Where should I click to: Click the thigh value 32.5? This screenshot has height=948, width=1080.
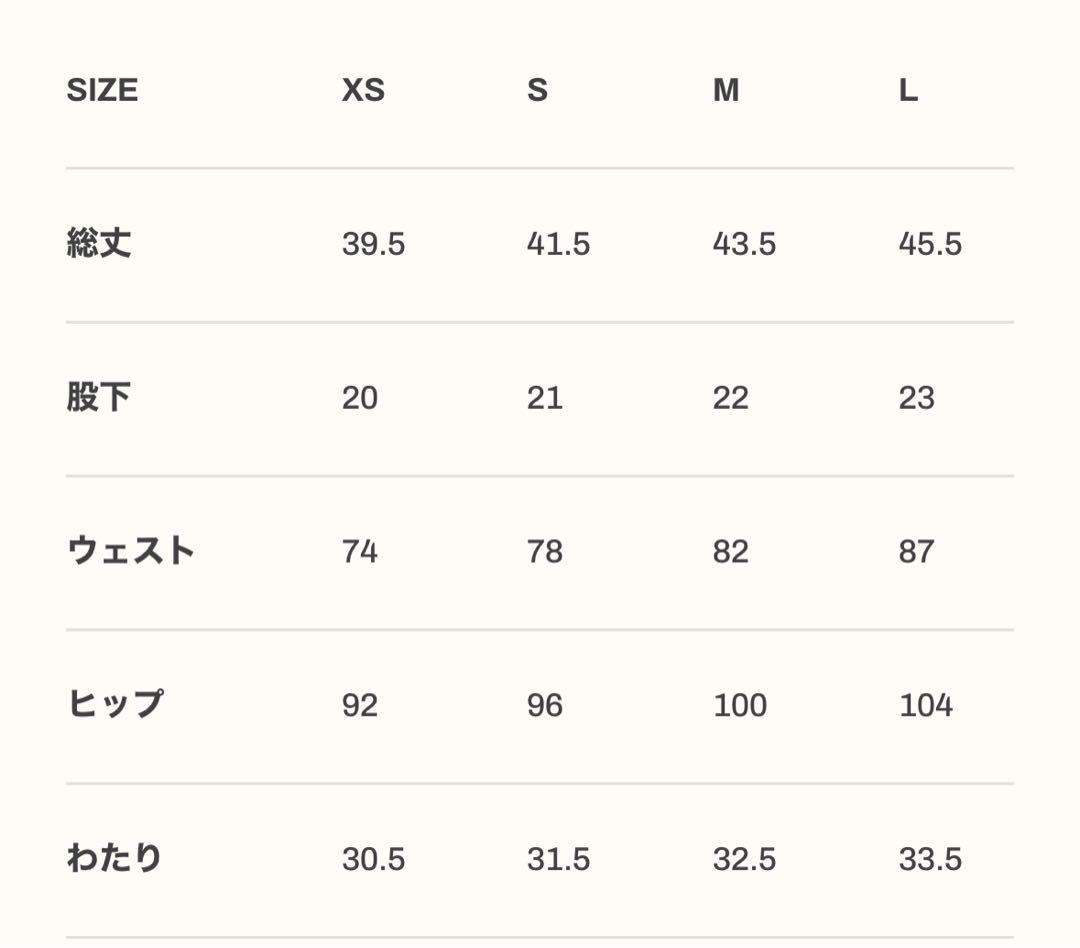pyautogui.click(x=744, y=860)
